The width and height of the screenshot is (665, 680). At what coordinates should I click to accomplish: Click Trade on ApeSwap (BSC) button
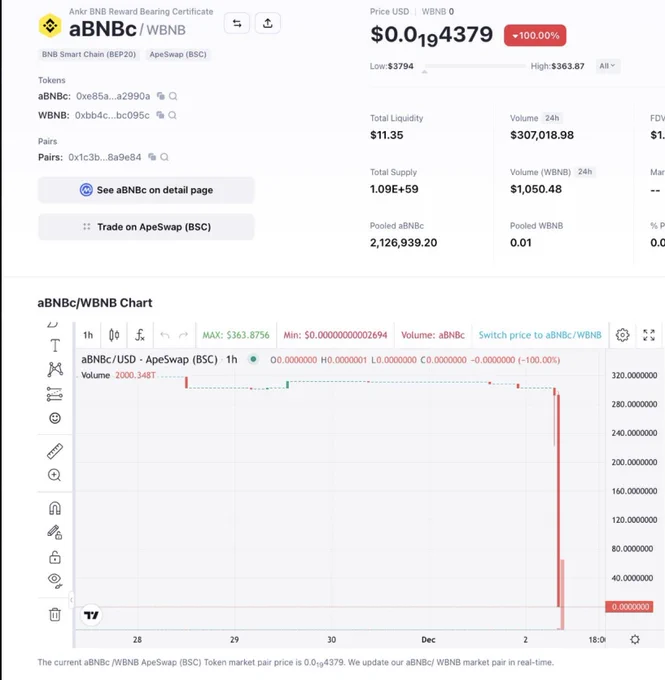[x=146, y=227]
